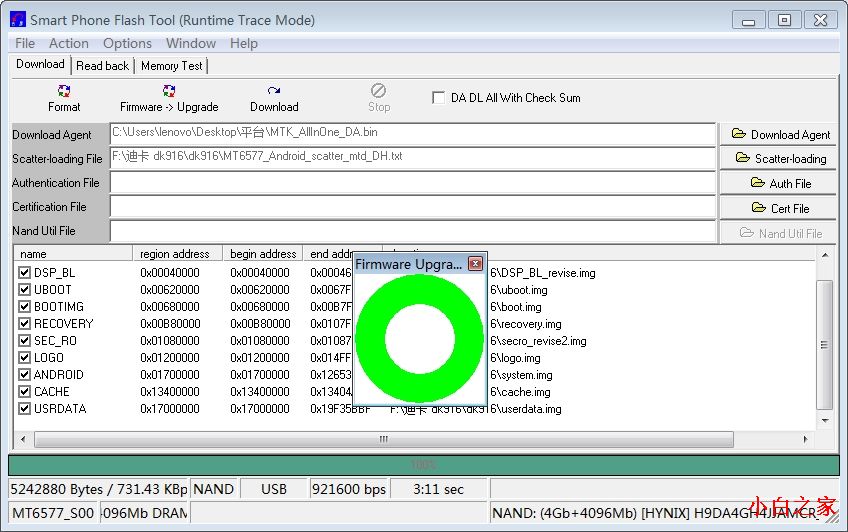Switch to the Read back tab
This screenshot has height=532, width=848.
pyautogui.click(x=102, y=66)
